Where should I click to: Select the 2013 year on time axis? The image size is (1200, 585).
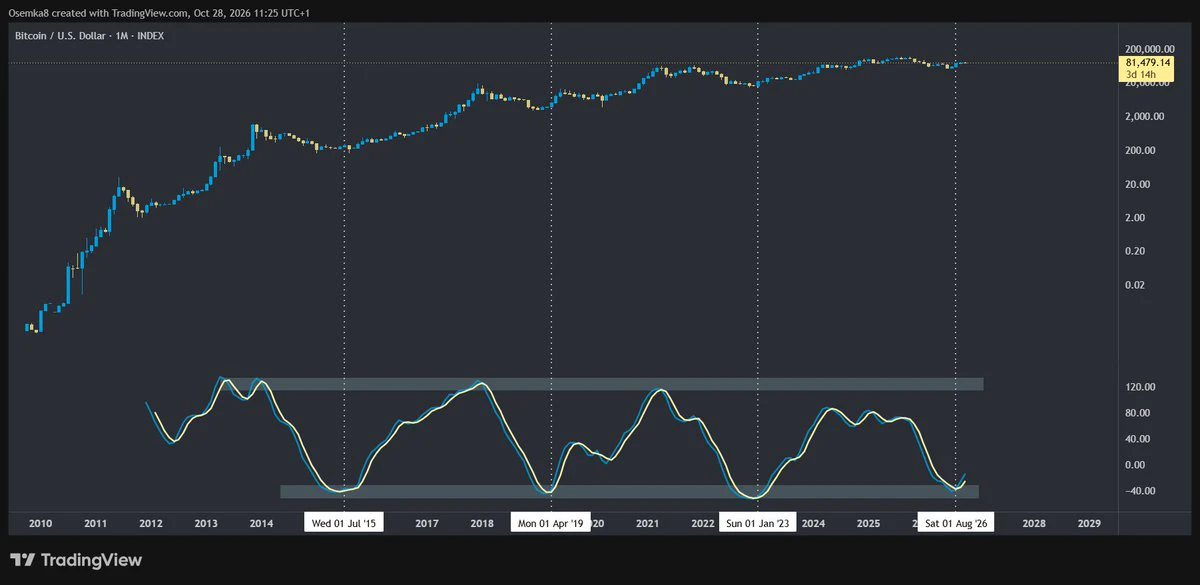click(206, 523)
